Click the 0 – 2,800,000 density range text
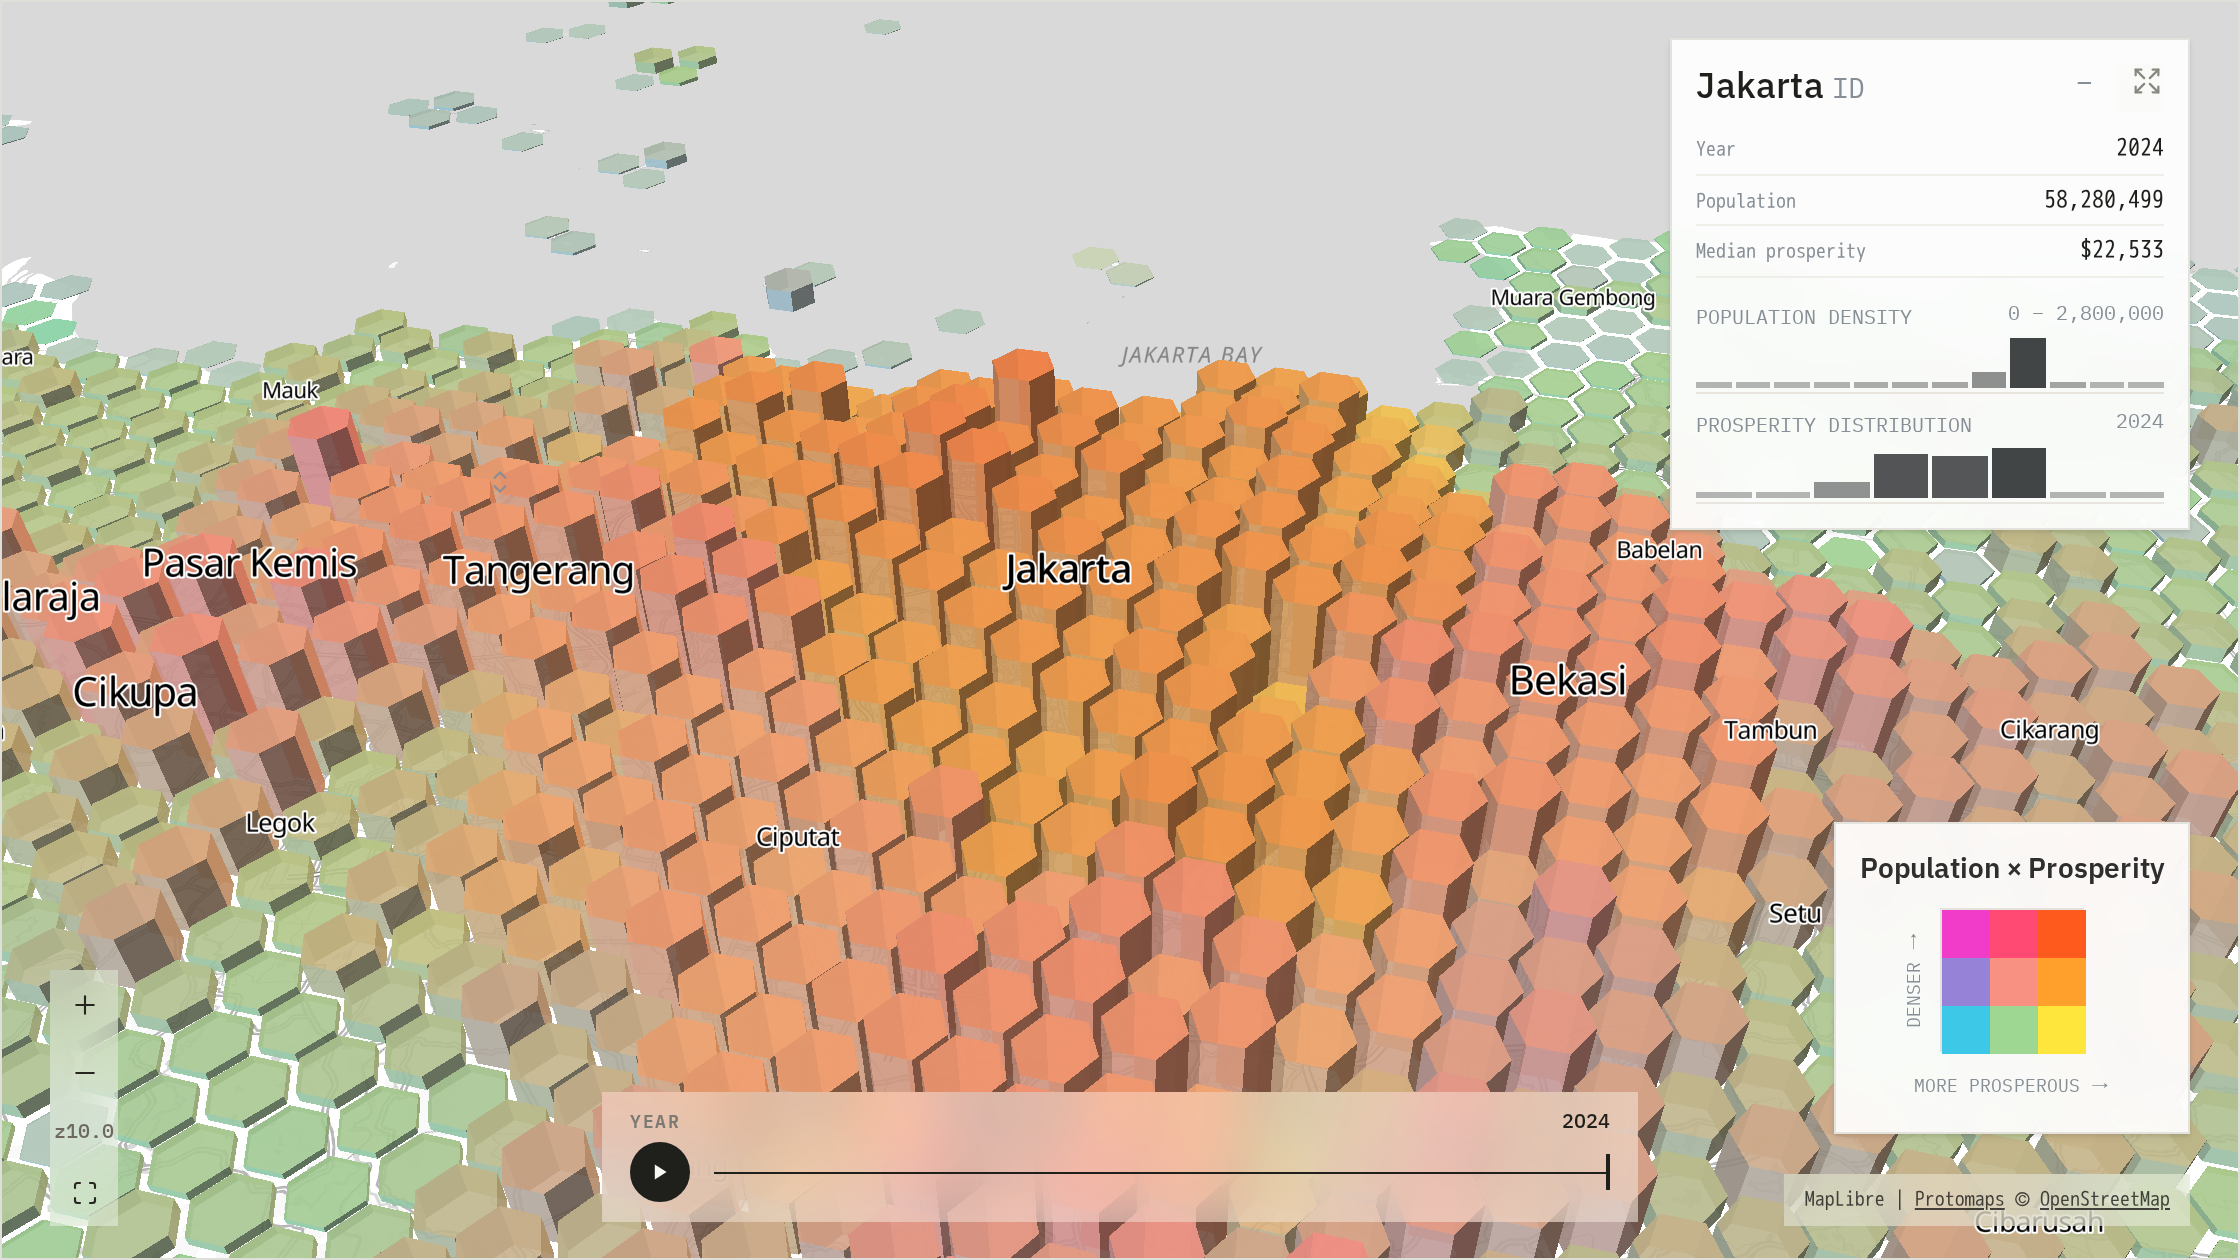This screenshot has width=2240, height=1260. click(x=2086, y=314)
